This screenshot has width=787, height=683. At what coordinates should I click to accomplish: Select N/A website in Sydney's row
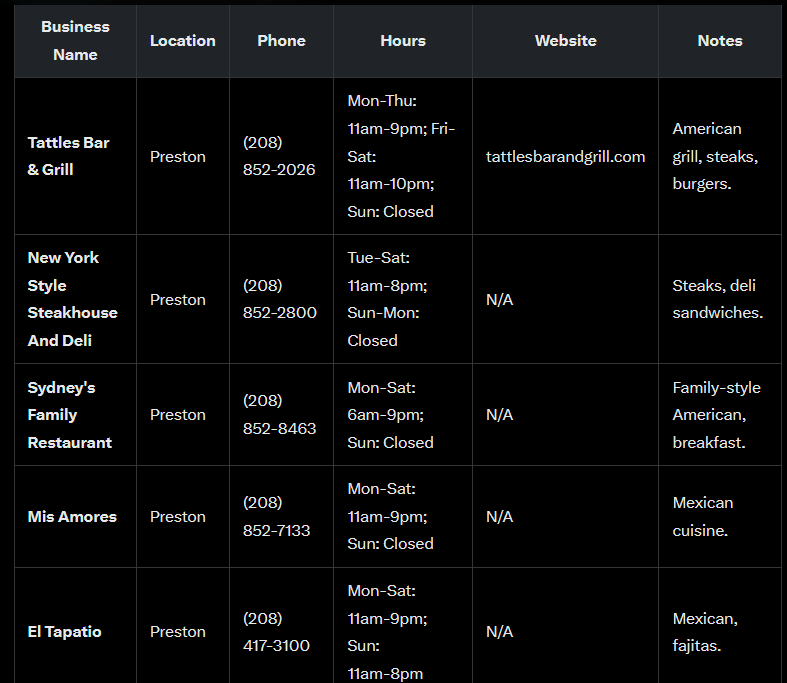click(499, 415)
